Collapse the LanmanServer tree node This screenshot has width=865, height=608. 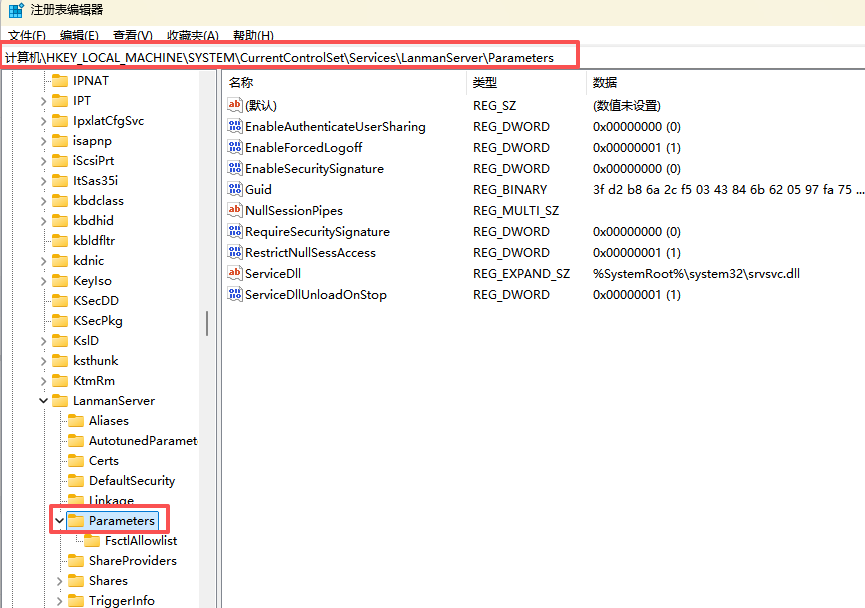43,401
